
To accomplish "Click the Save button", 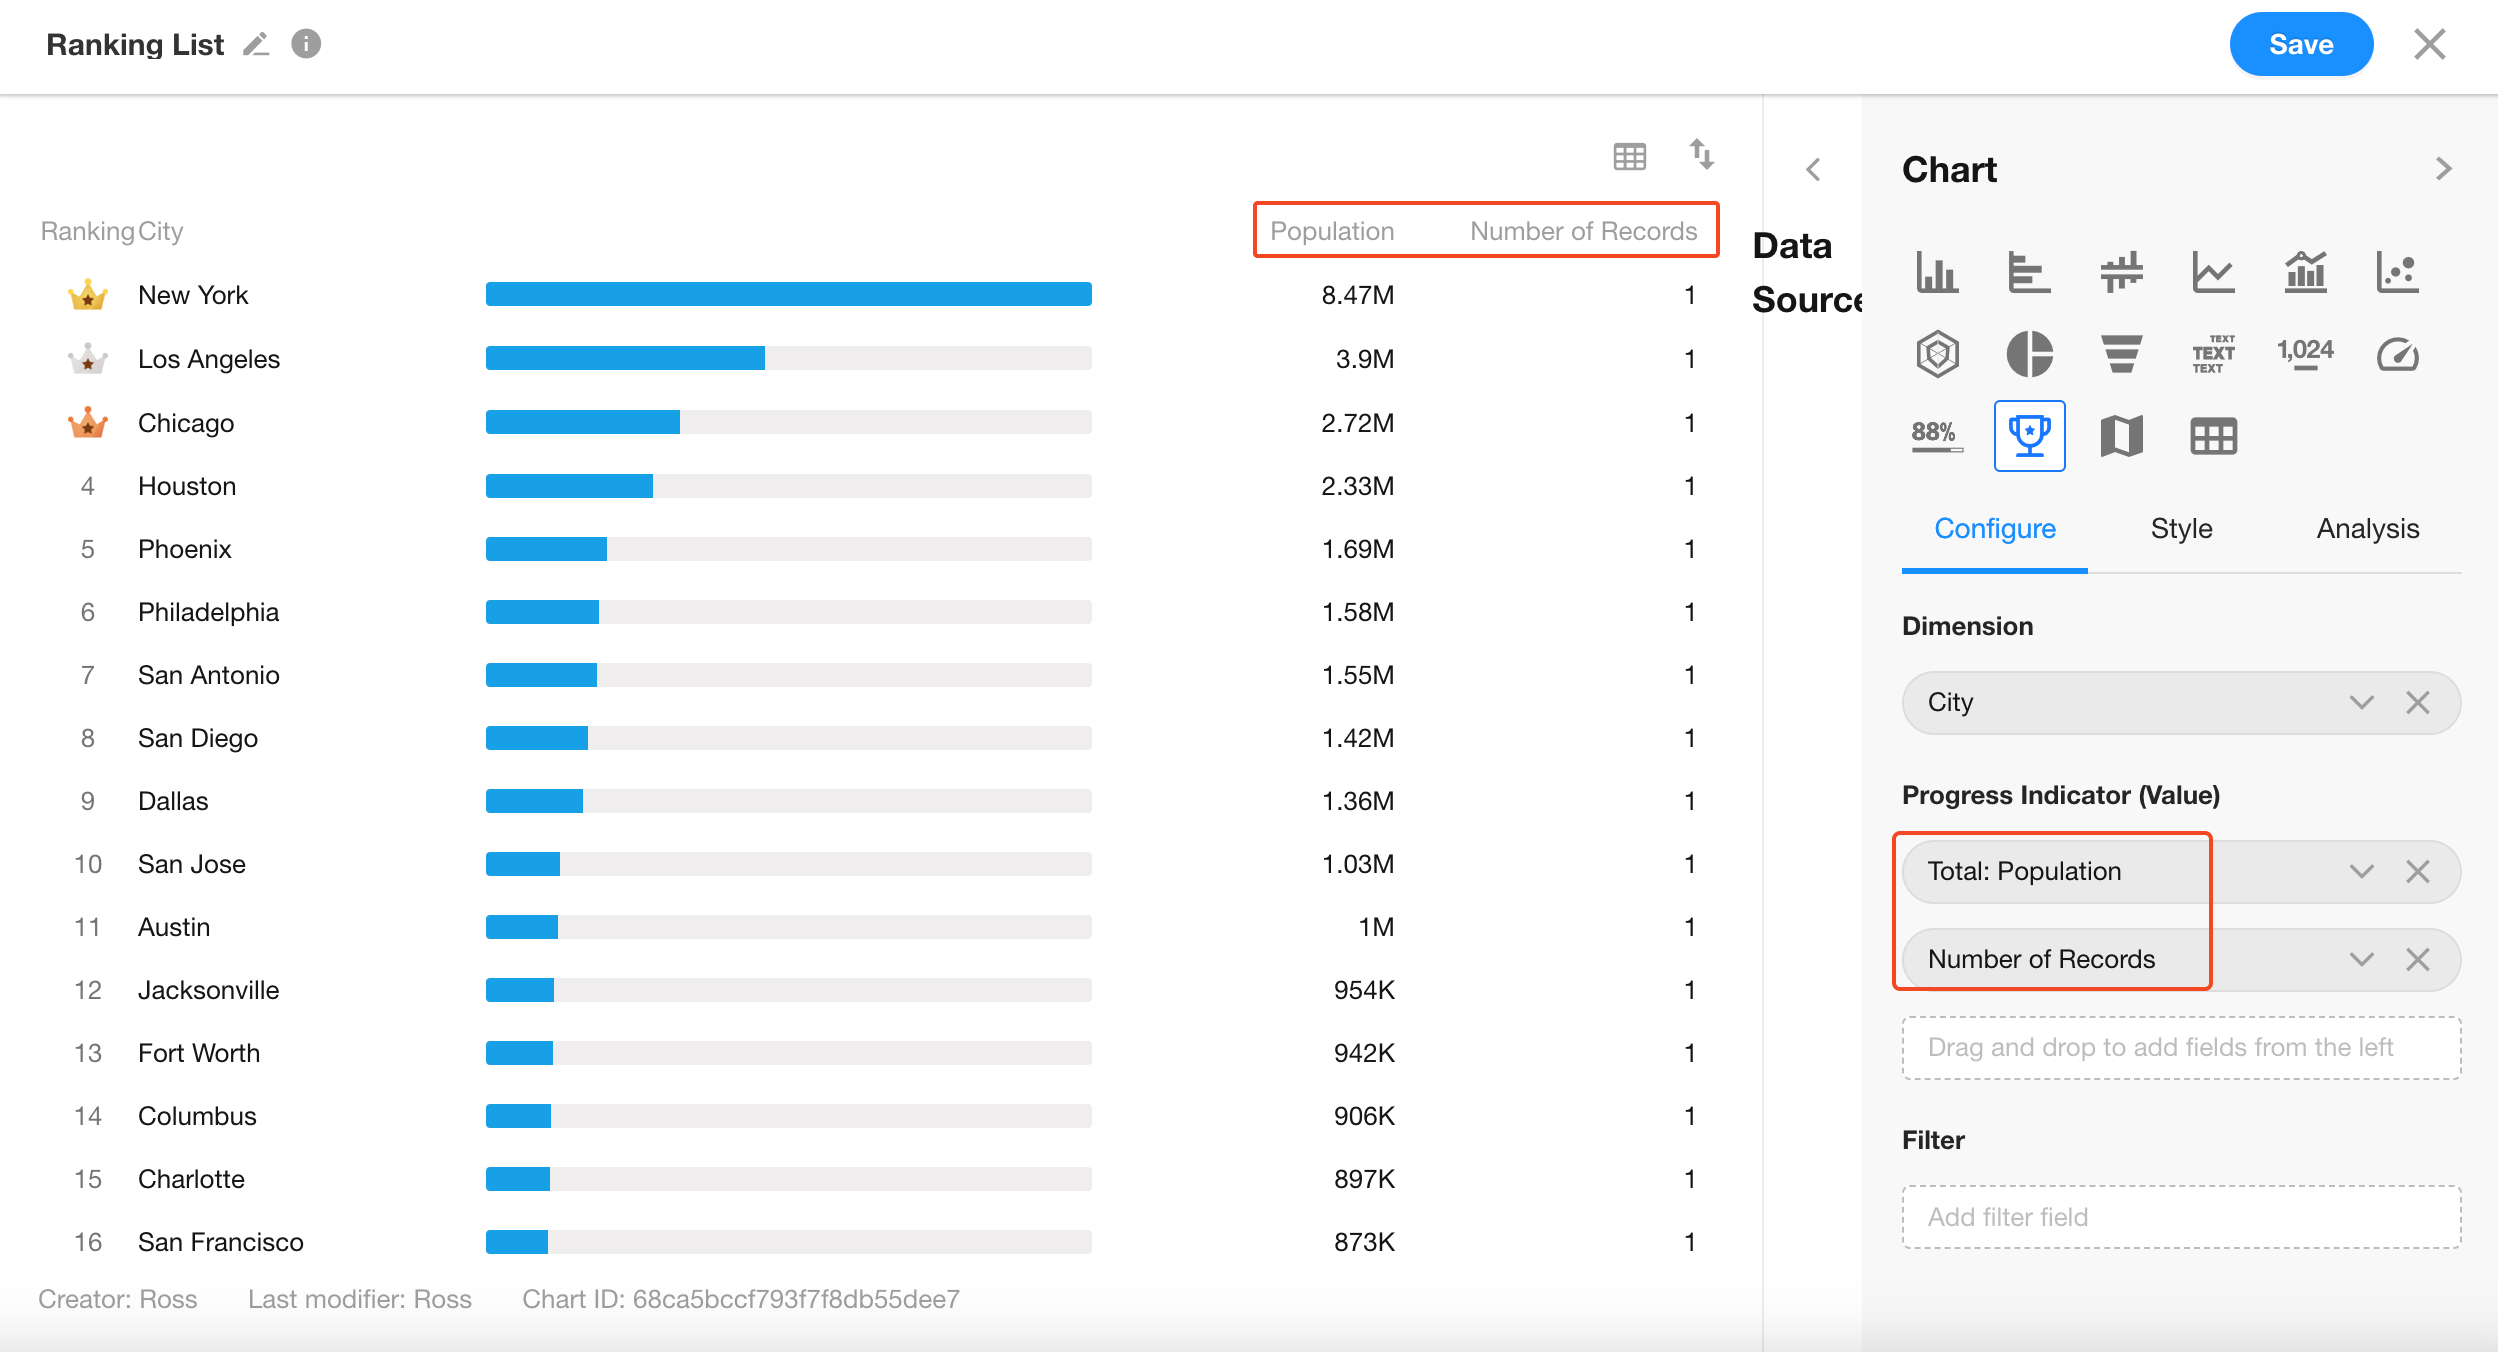I will (2300, 44).
